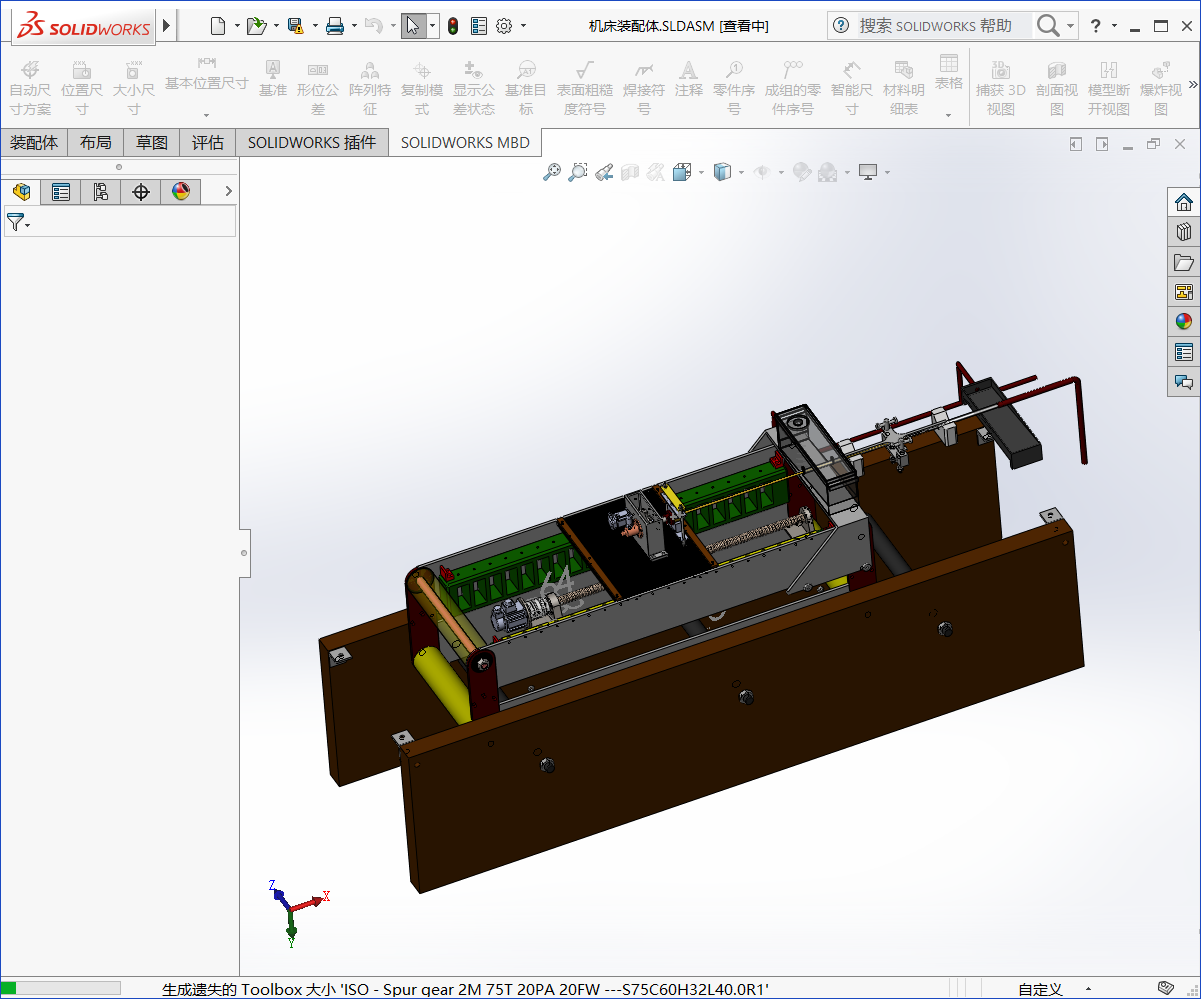The width and height of the screenshot is (1201, 999).
Task: Click the Save icon in the top toolbar
Action: point(295,26)
